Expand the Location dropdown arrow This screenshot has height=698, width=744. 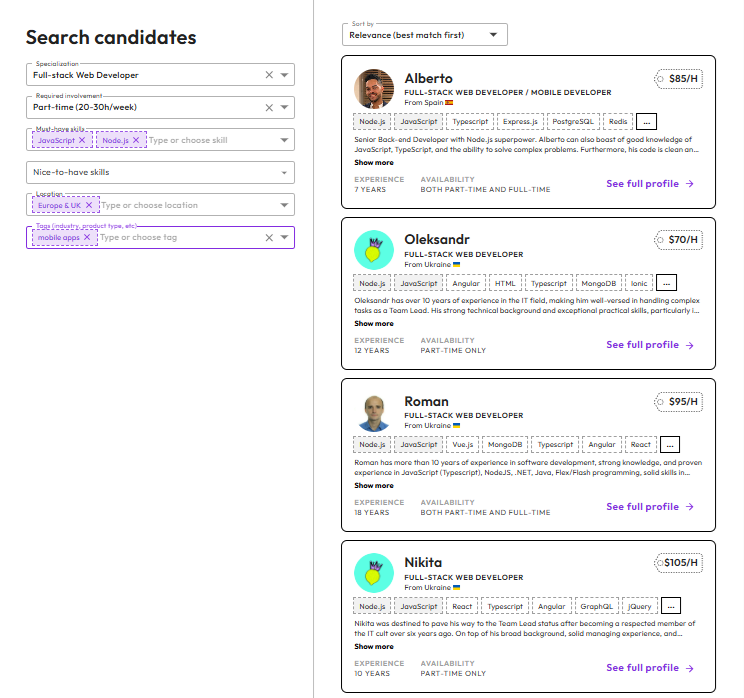point(285,205)
